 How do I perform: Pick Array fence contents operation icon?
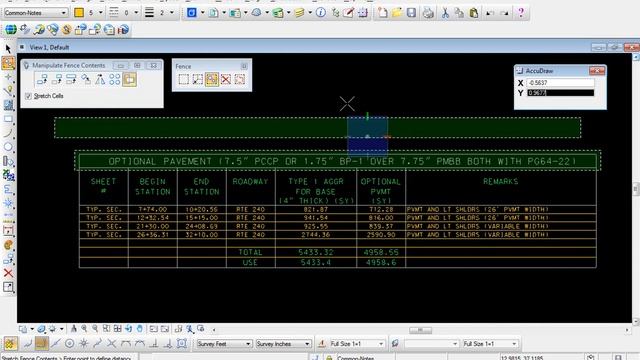tap(115, 80)
